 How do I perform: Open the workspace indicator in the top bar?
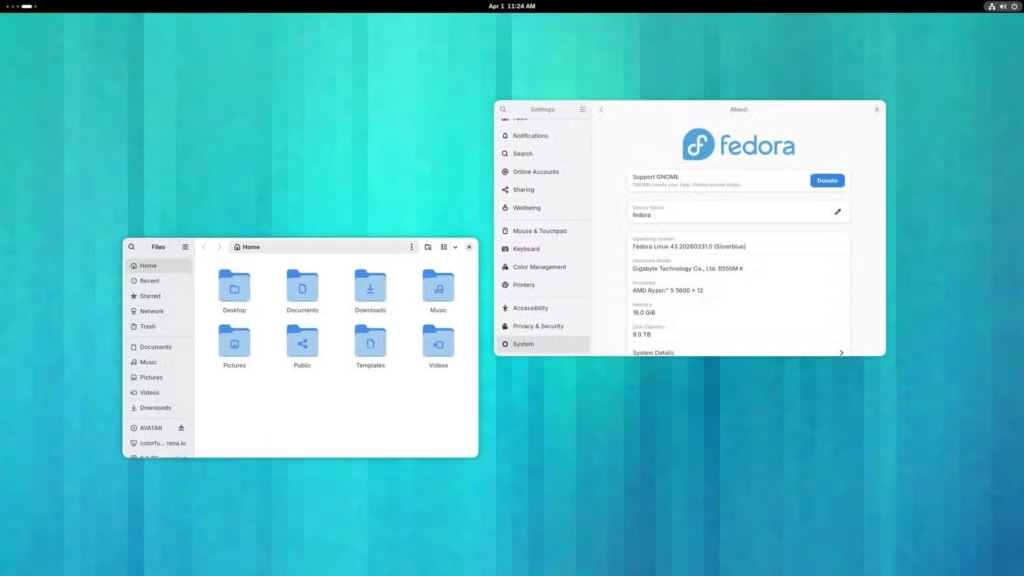click(x=22, y=6)
